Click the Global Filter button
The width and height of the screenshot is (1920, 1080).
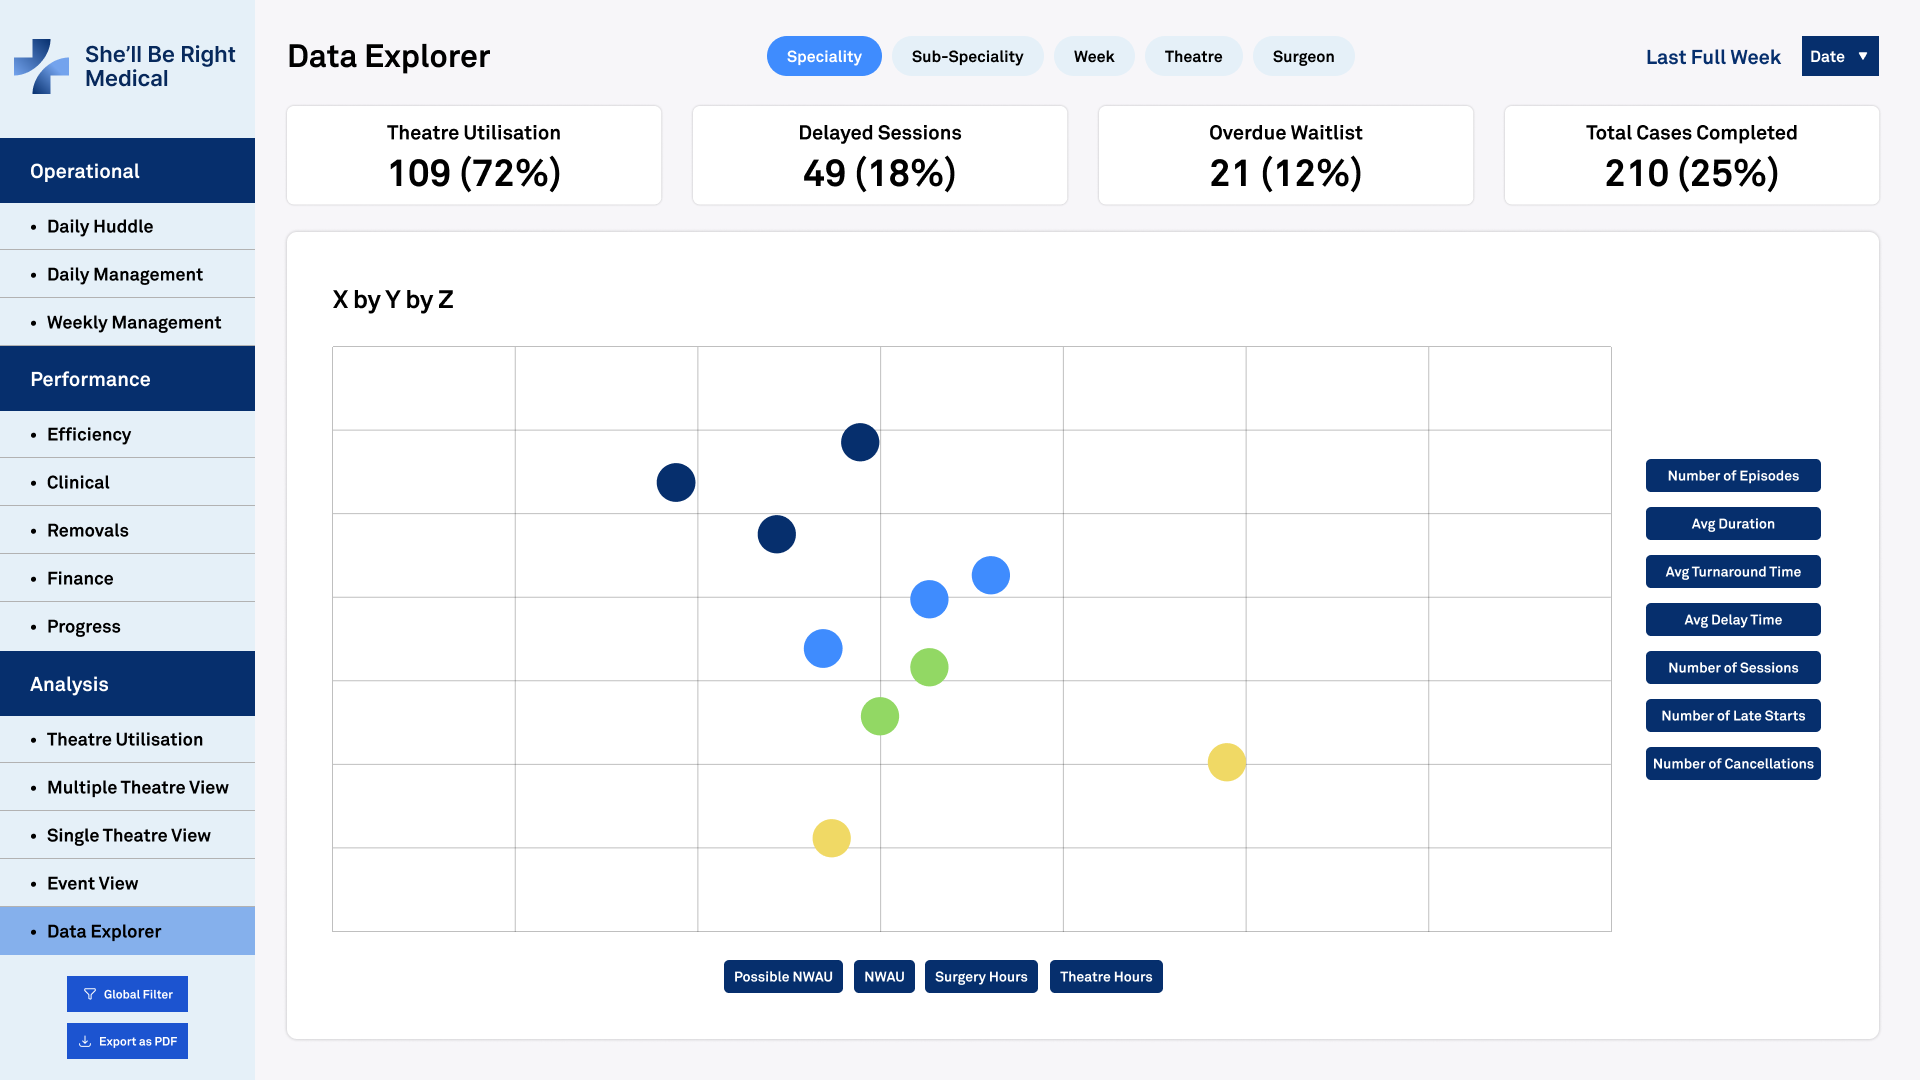click(x=127, y=994)
